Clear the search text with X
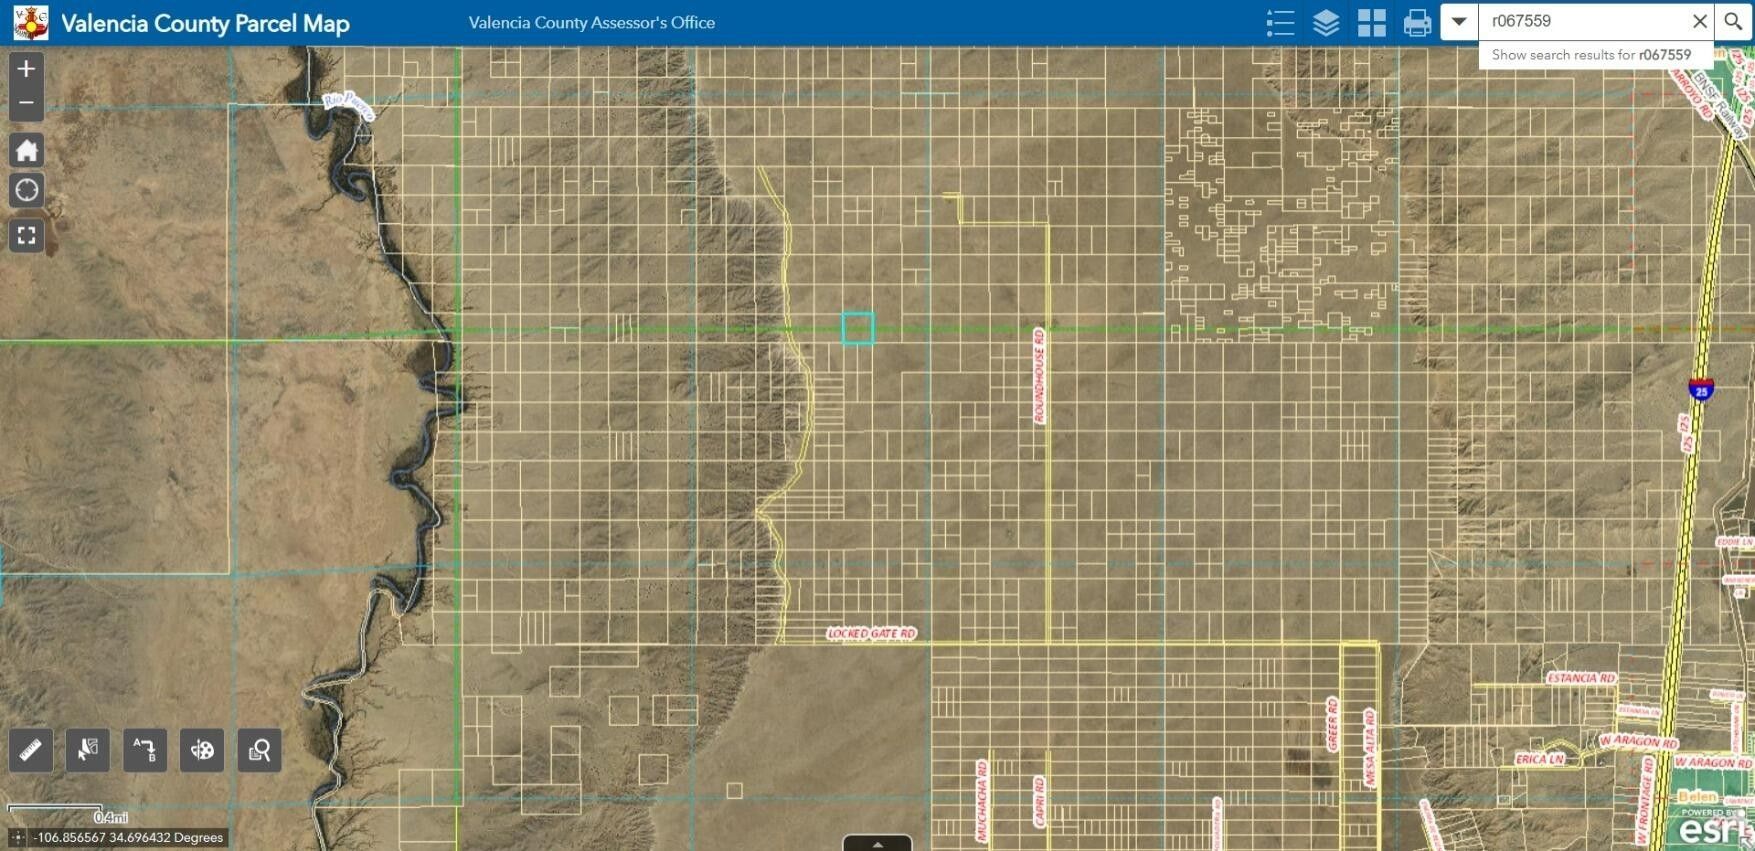 point(1699,21)
